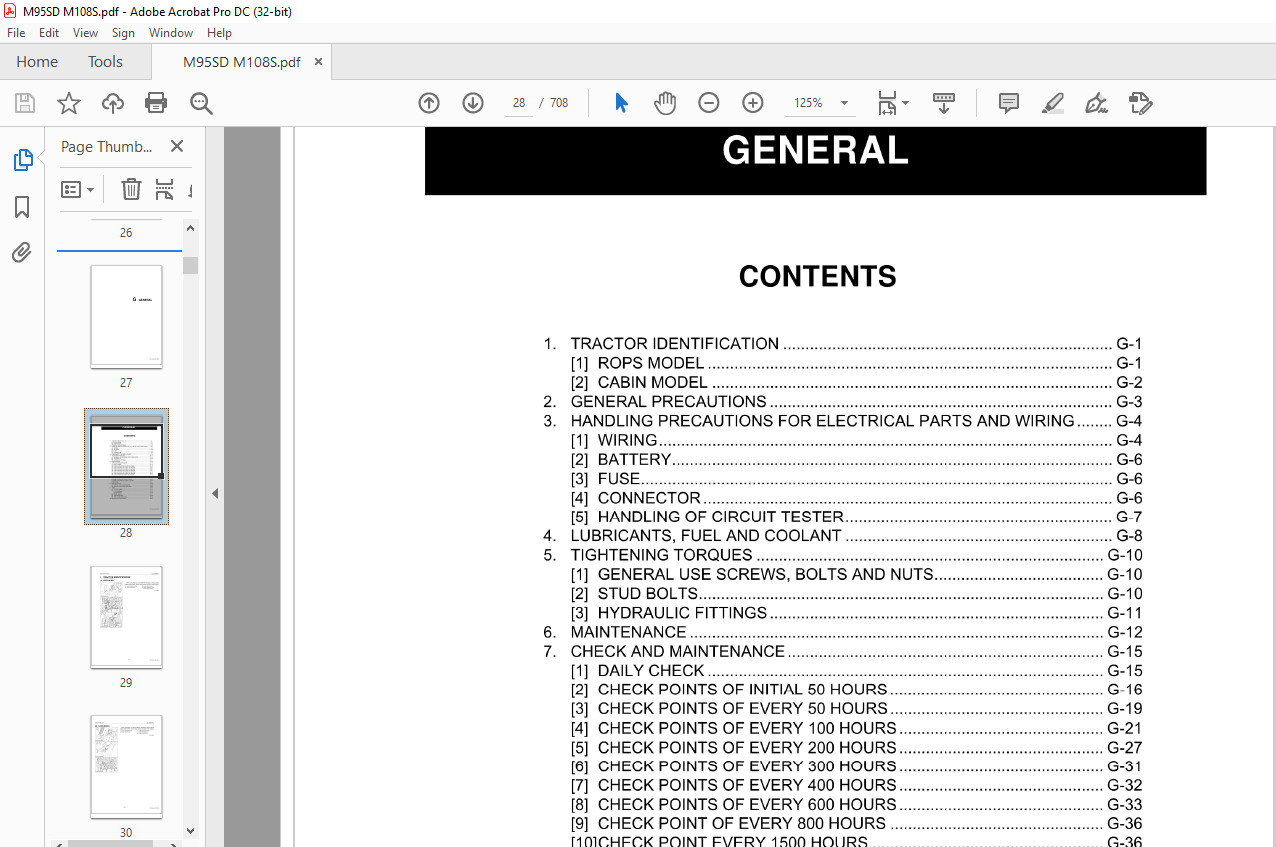Click HYDRAULIC FITTINGS contents entry

tap(856, 613)
